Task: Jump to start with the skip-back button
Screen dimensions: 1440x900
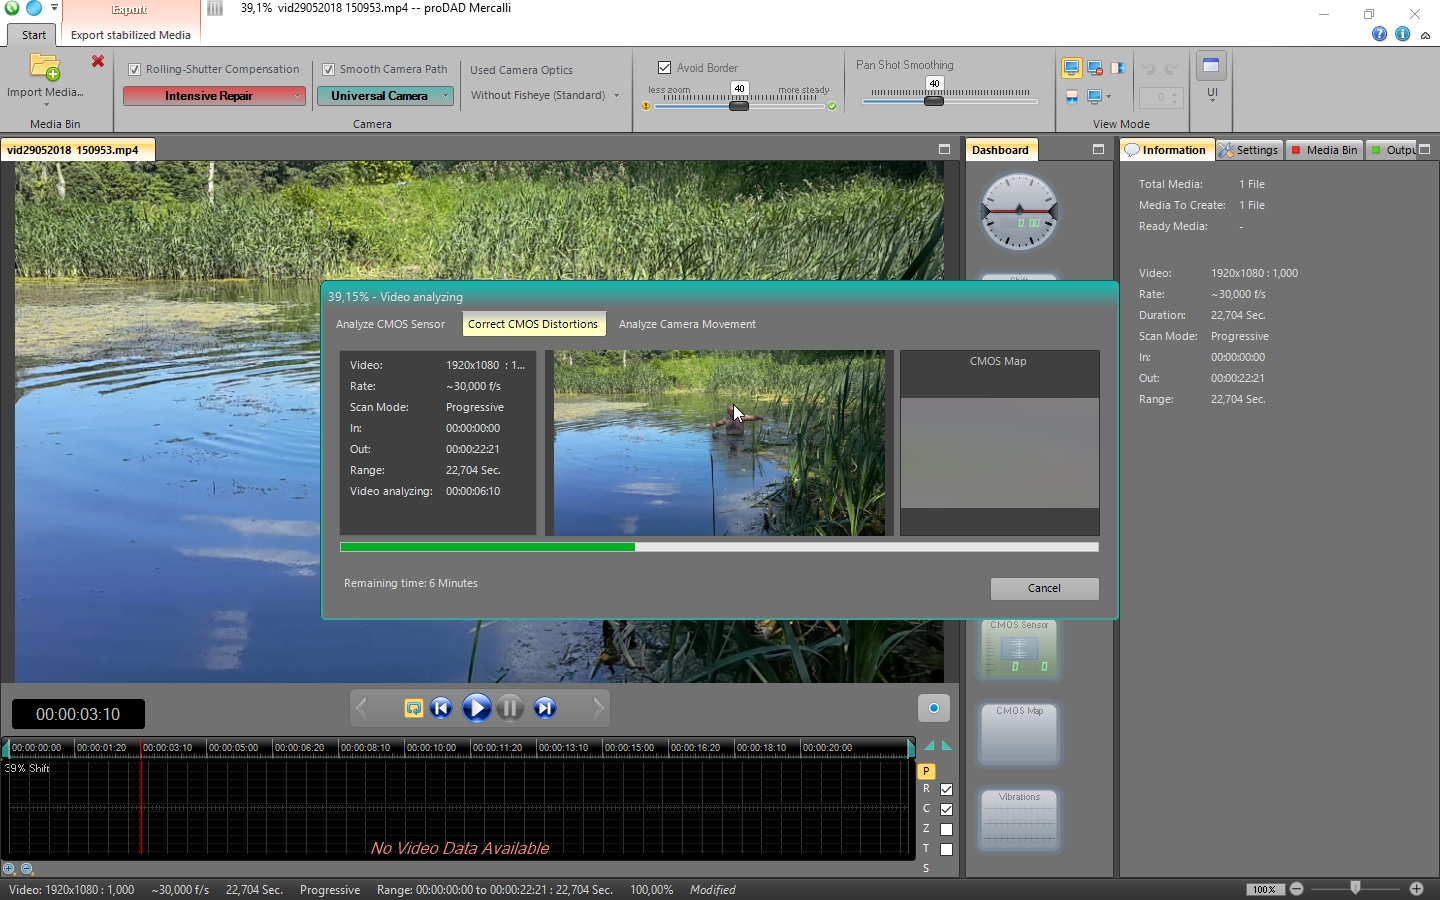Action: [x=441, y=708]
